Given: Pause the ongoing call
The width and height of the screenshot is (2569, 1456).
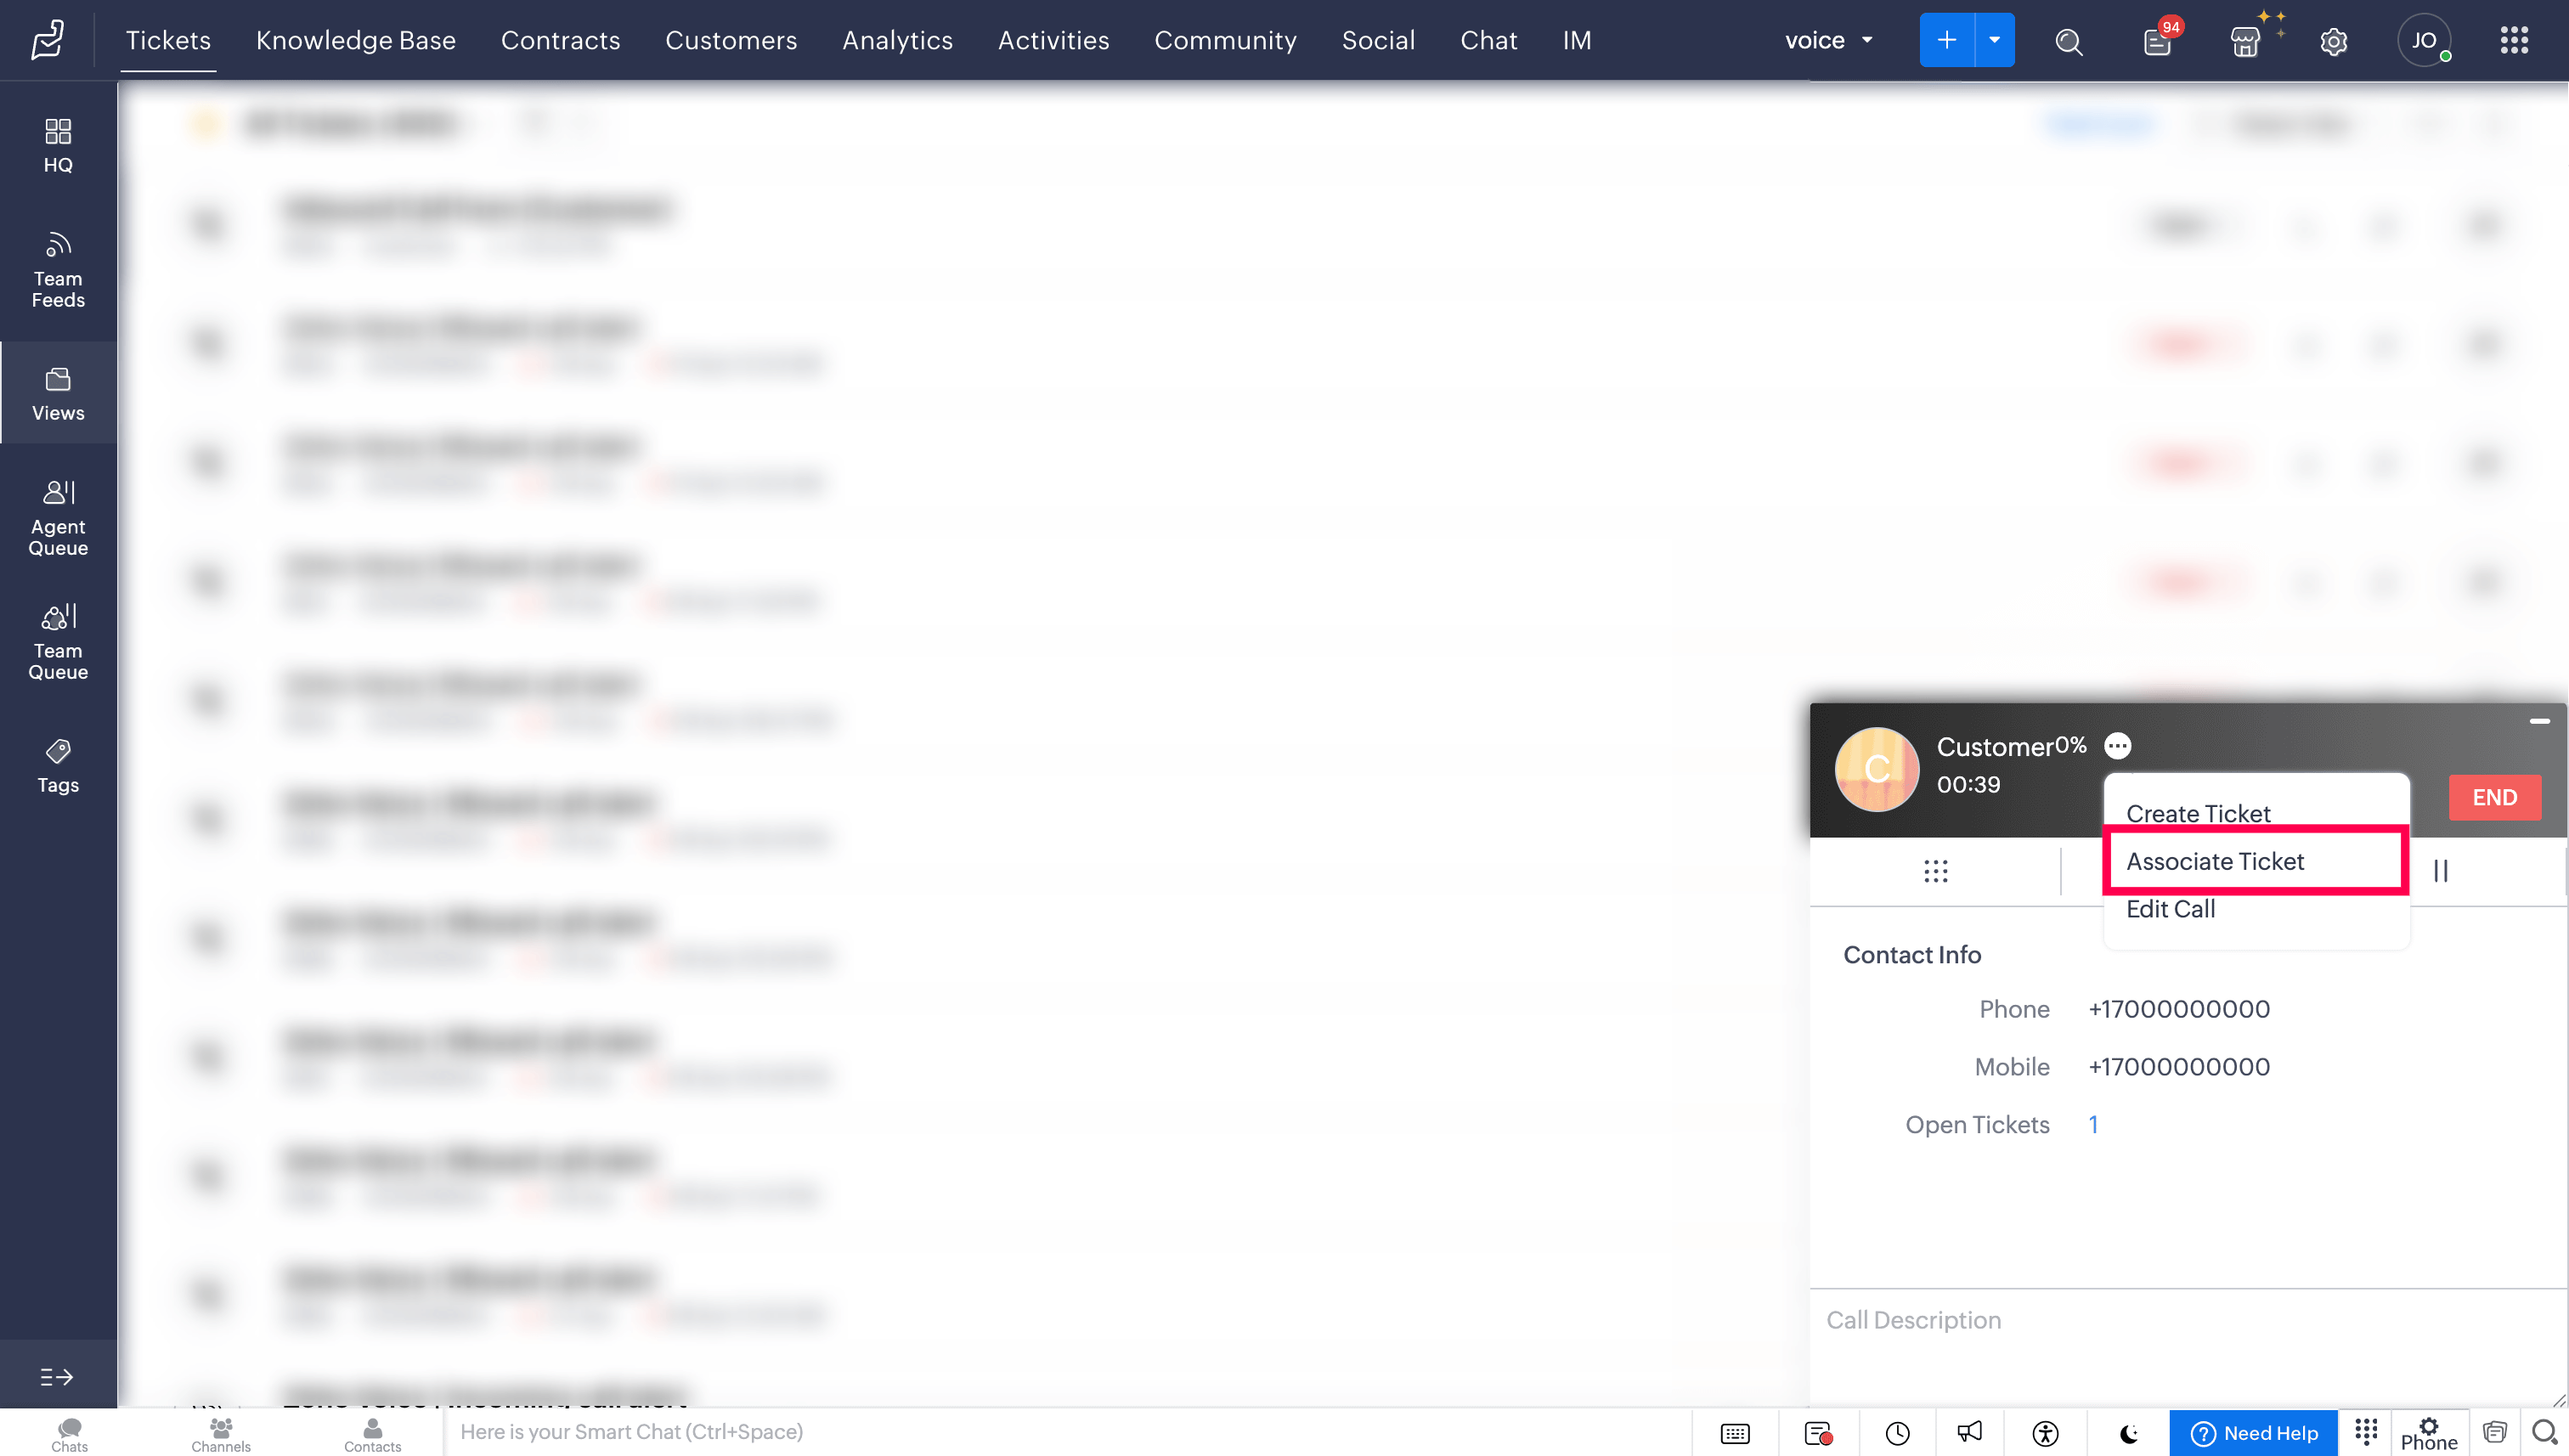Looking at the screenshot, I should [2440, 871].
